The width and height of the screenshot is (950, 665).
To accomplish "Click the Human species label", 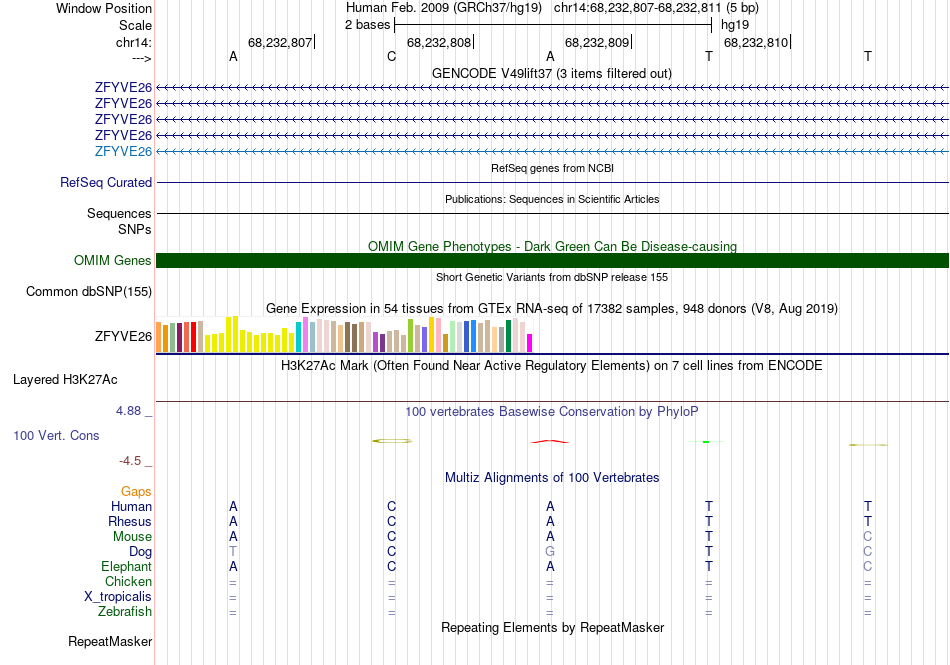I will tap(131, 506).
